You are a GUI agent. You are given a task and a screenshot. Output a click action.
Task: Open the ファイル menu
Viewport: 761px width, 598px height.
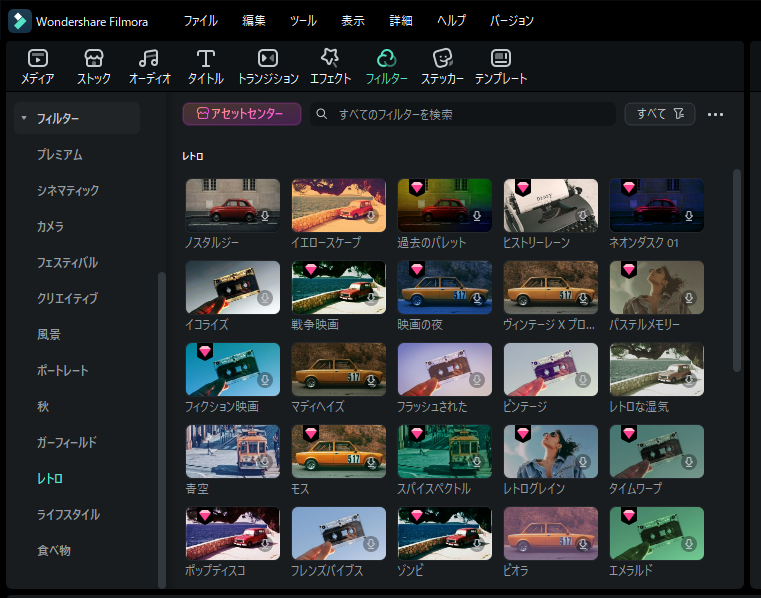tap(200, 21)
